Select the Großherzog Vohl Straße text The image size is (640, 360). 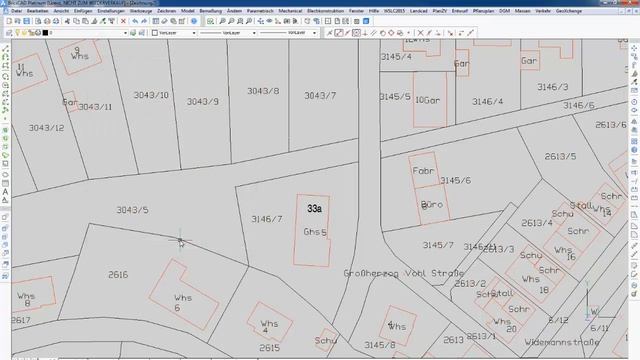pyautogui.click(x=404, y=273)
